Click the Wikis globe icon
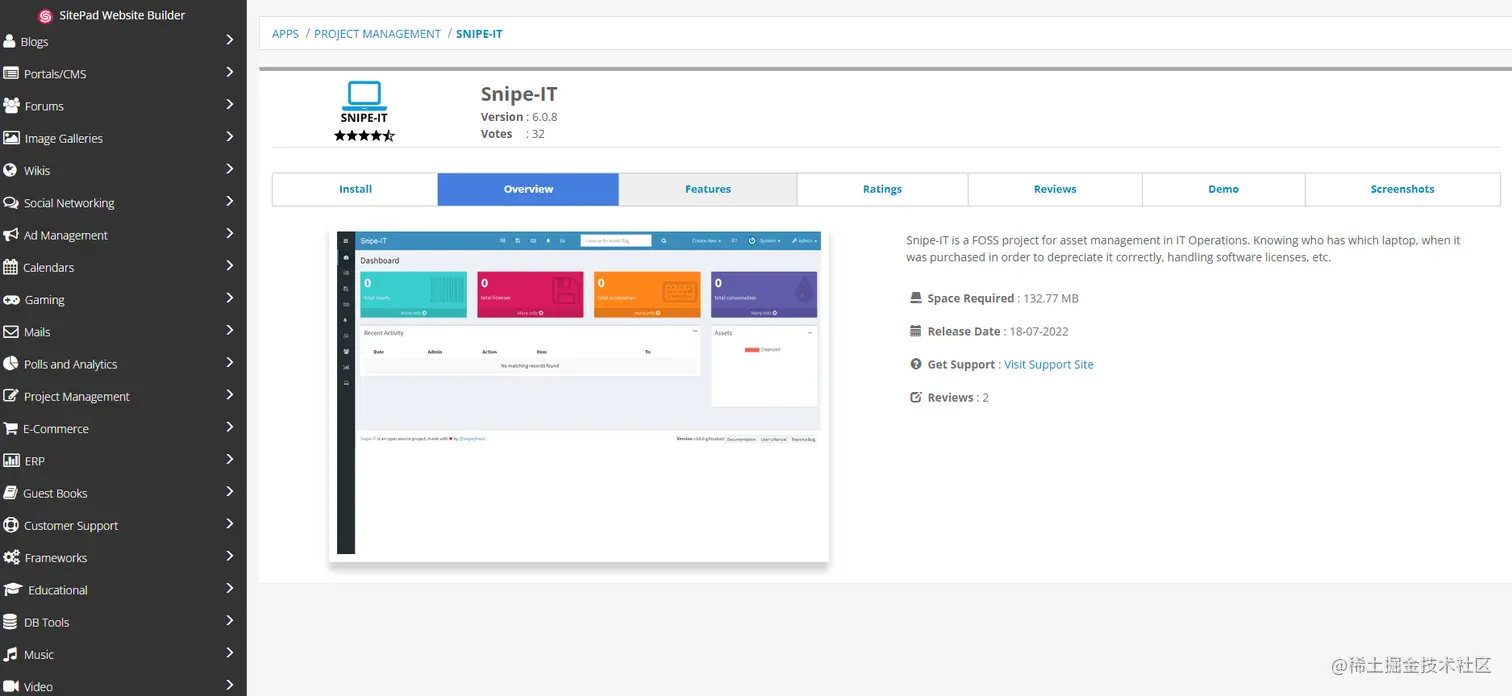1512x696 pixels. (11, 170)
